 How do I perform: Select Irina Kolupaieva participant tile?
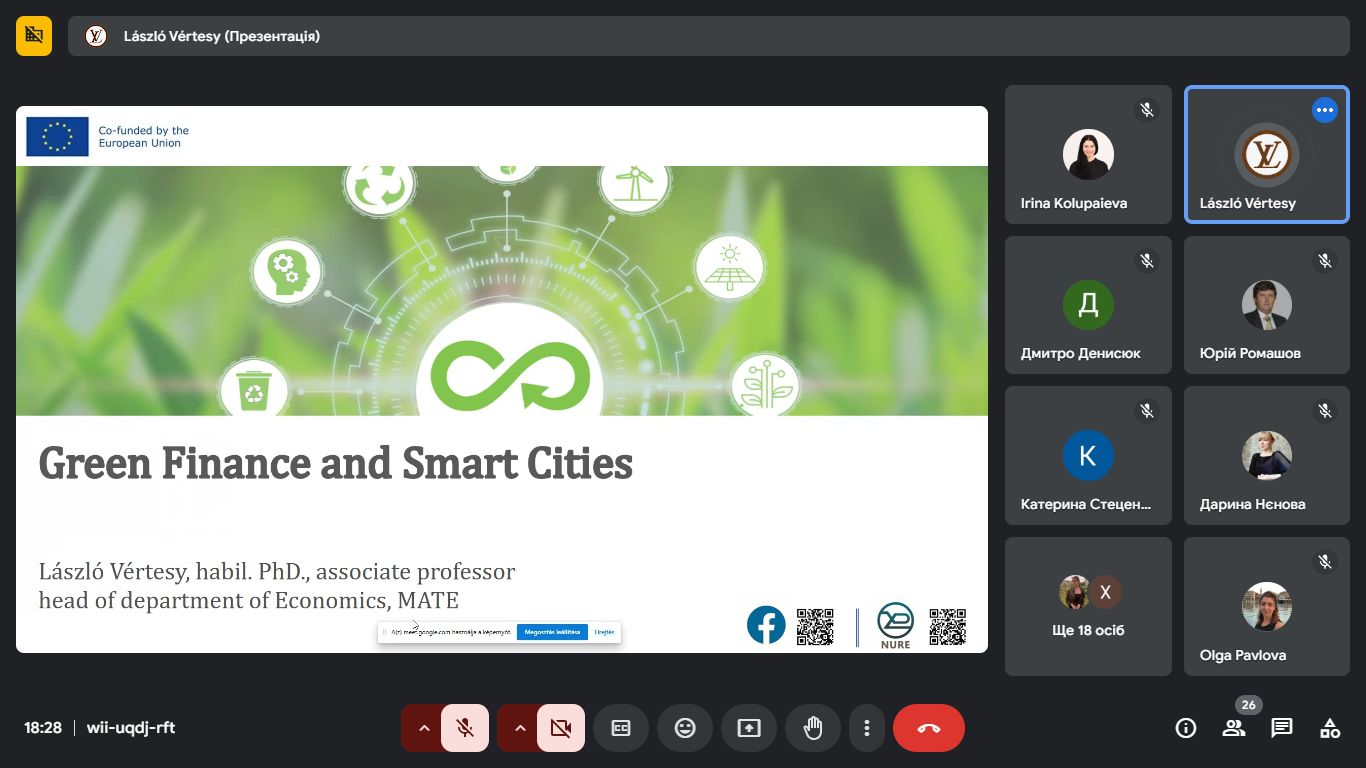pos(1088,155)
